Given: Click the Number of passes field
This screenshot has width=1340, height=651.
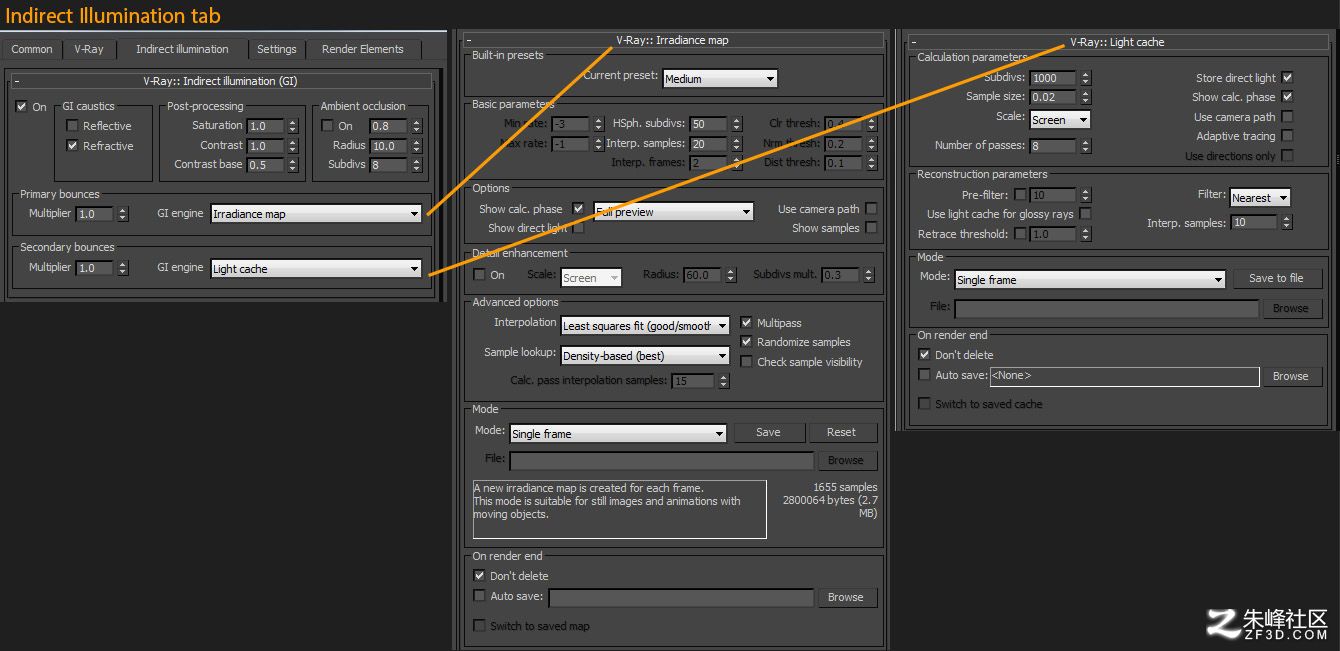Looking at the screenshot, I should pos(1052,146).
